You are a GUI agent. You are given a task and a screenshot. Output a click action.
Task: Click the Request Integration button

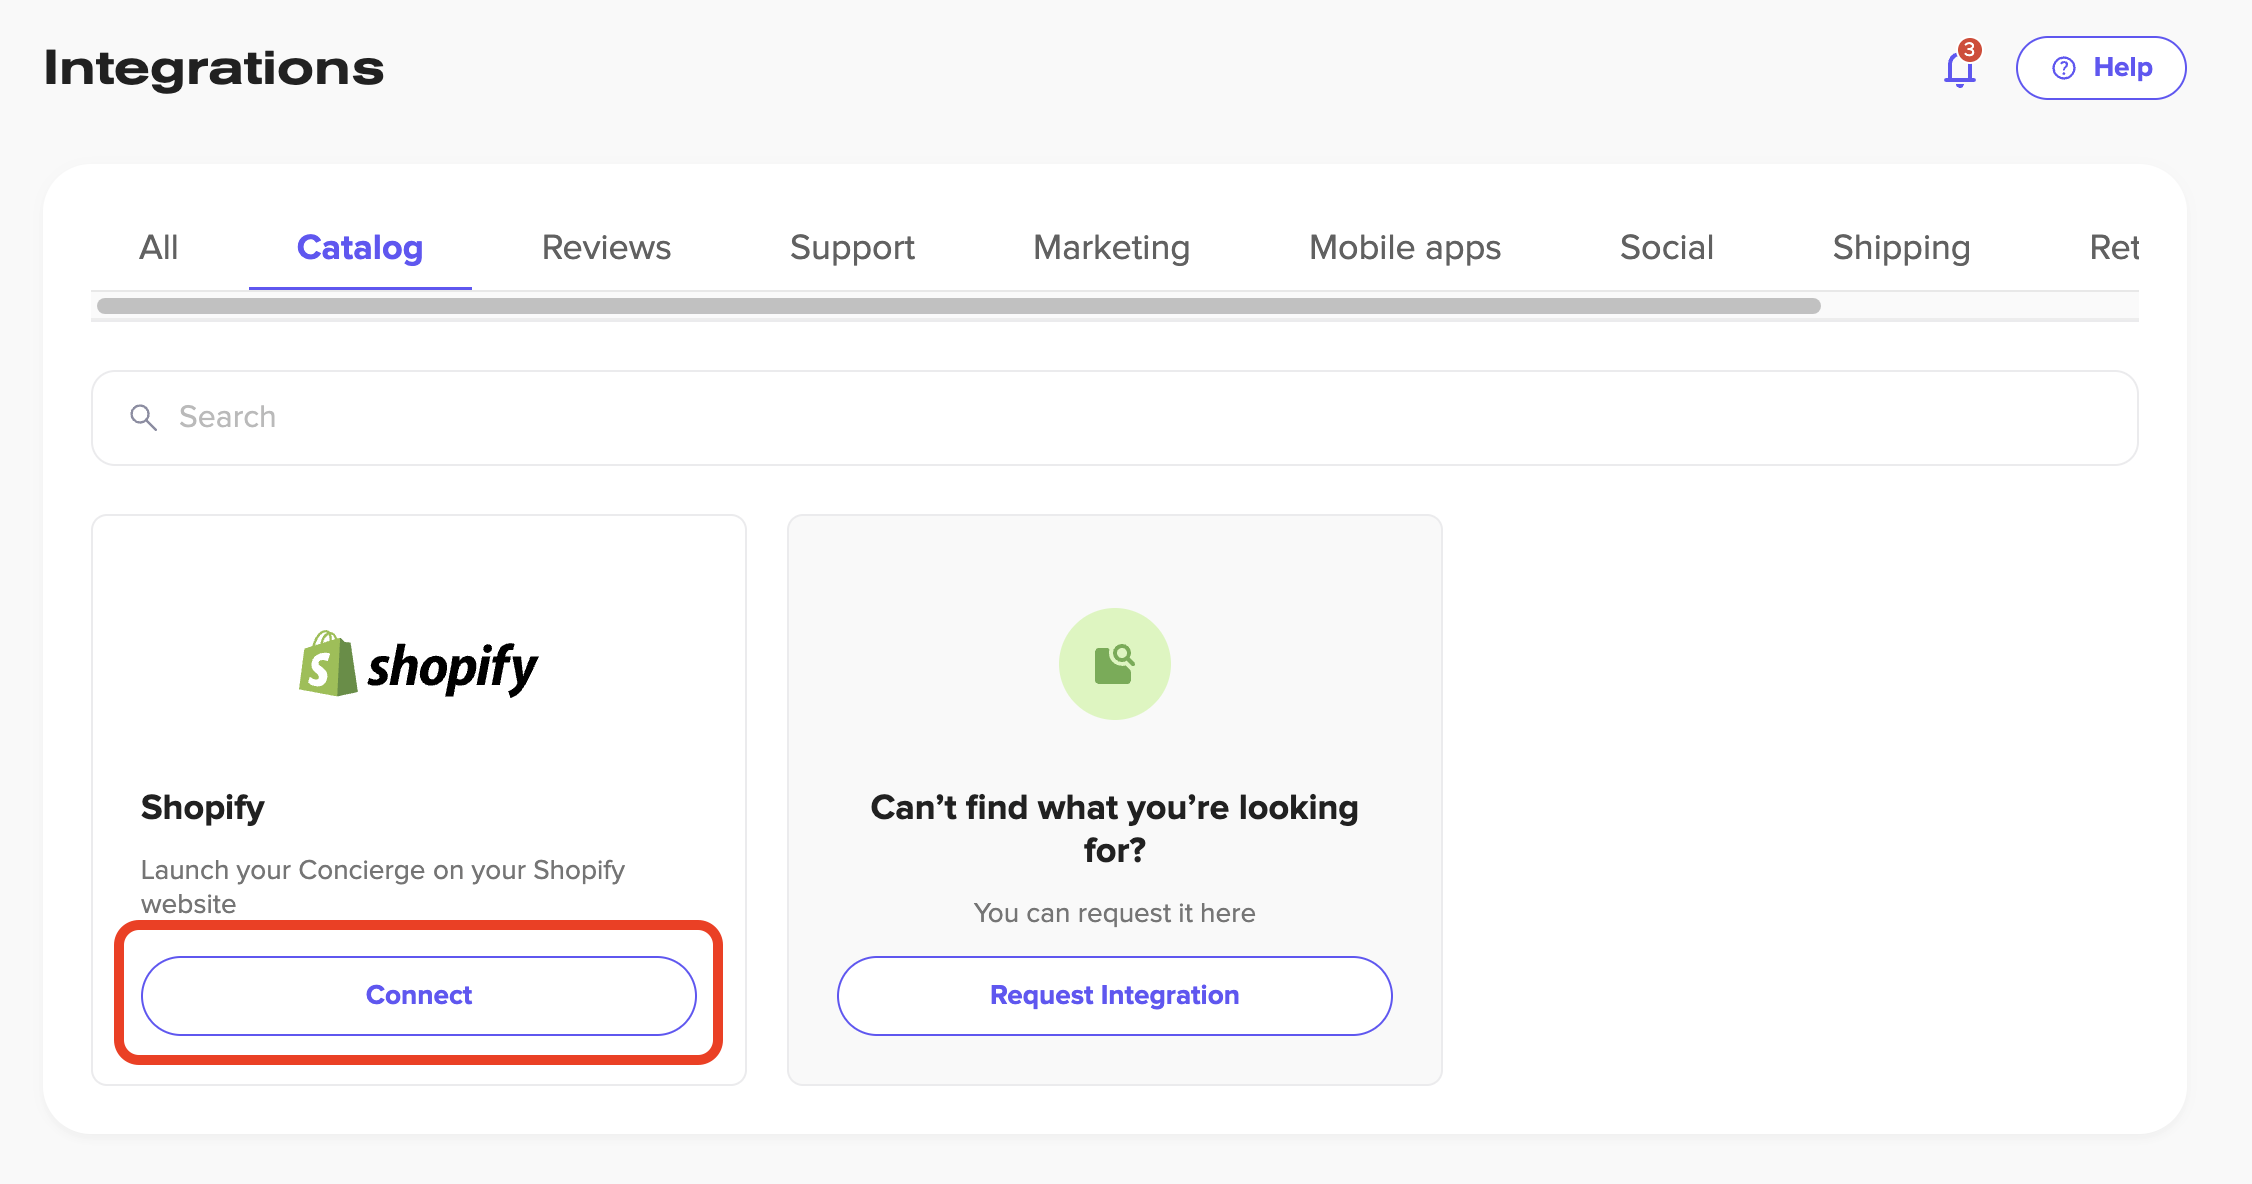click(1114, 995)
